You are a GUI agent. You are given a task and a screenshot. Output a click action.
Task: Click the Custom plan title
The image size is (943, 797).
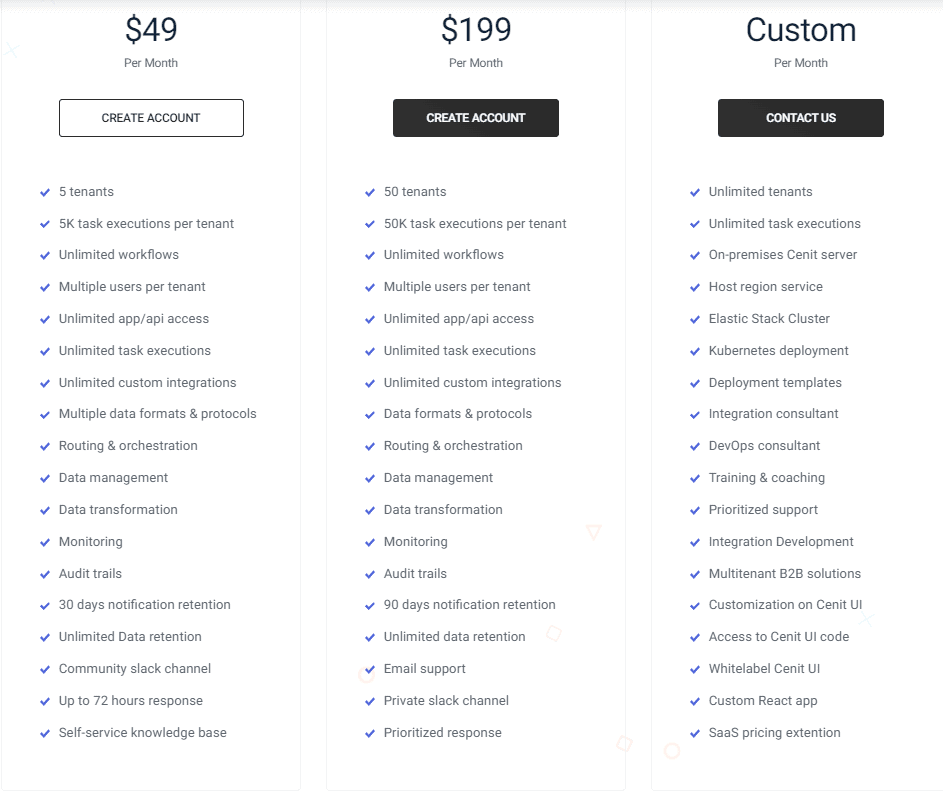tap(801, 30)
